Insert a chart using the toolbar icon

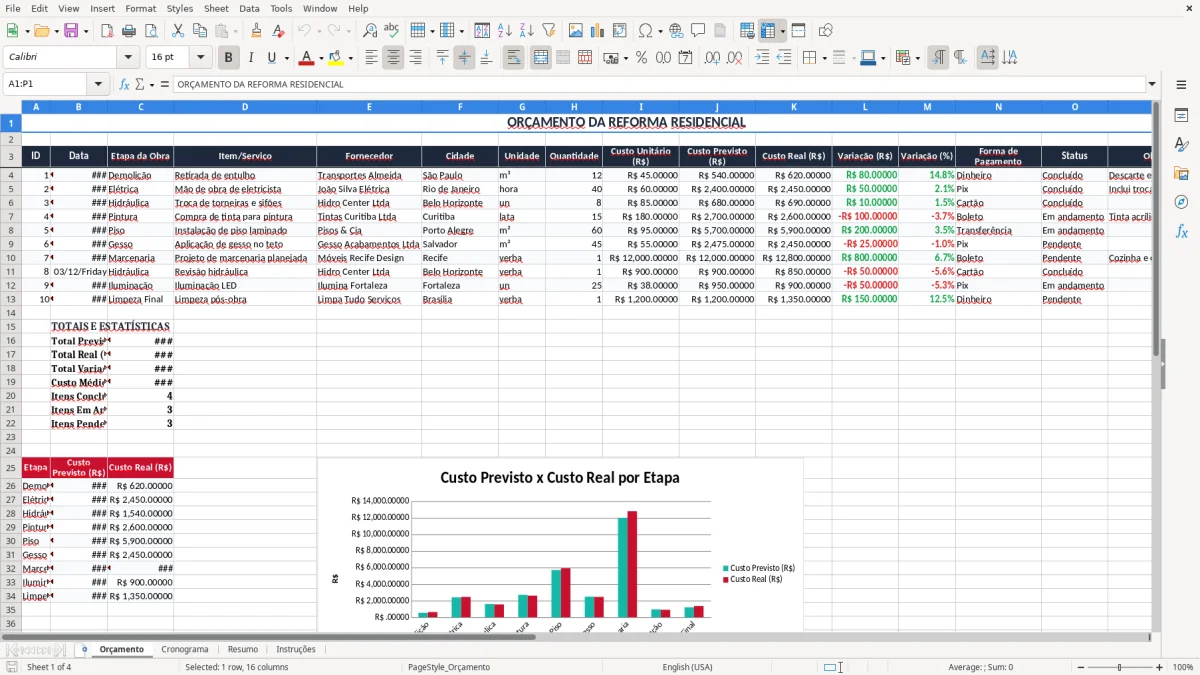click(598, 31)
